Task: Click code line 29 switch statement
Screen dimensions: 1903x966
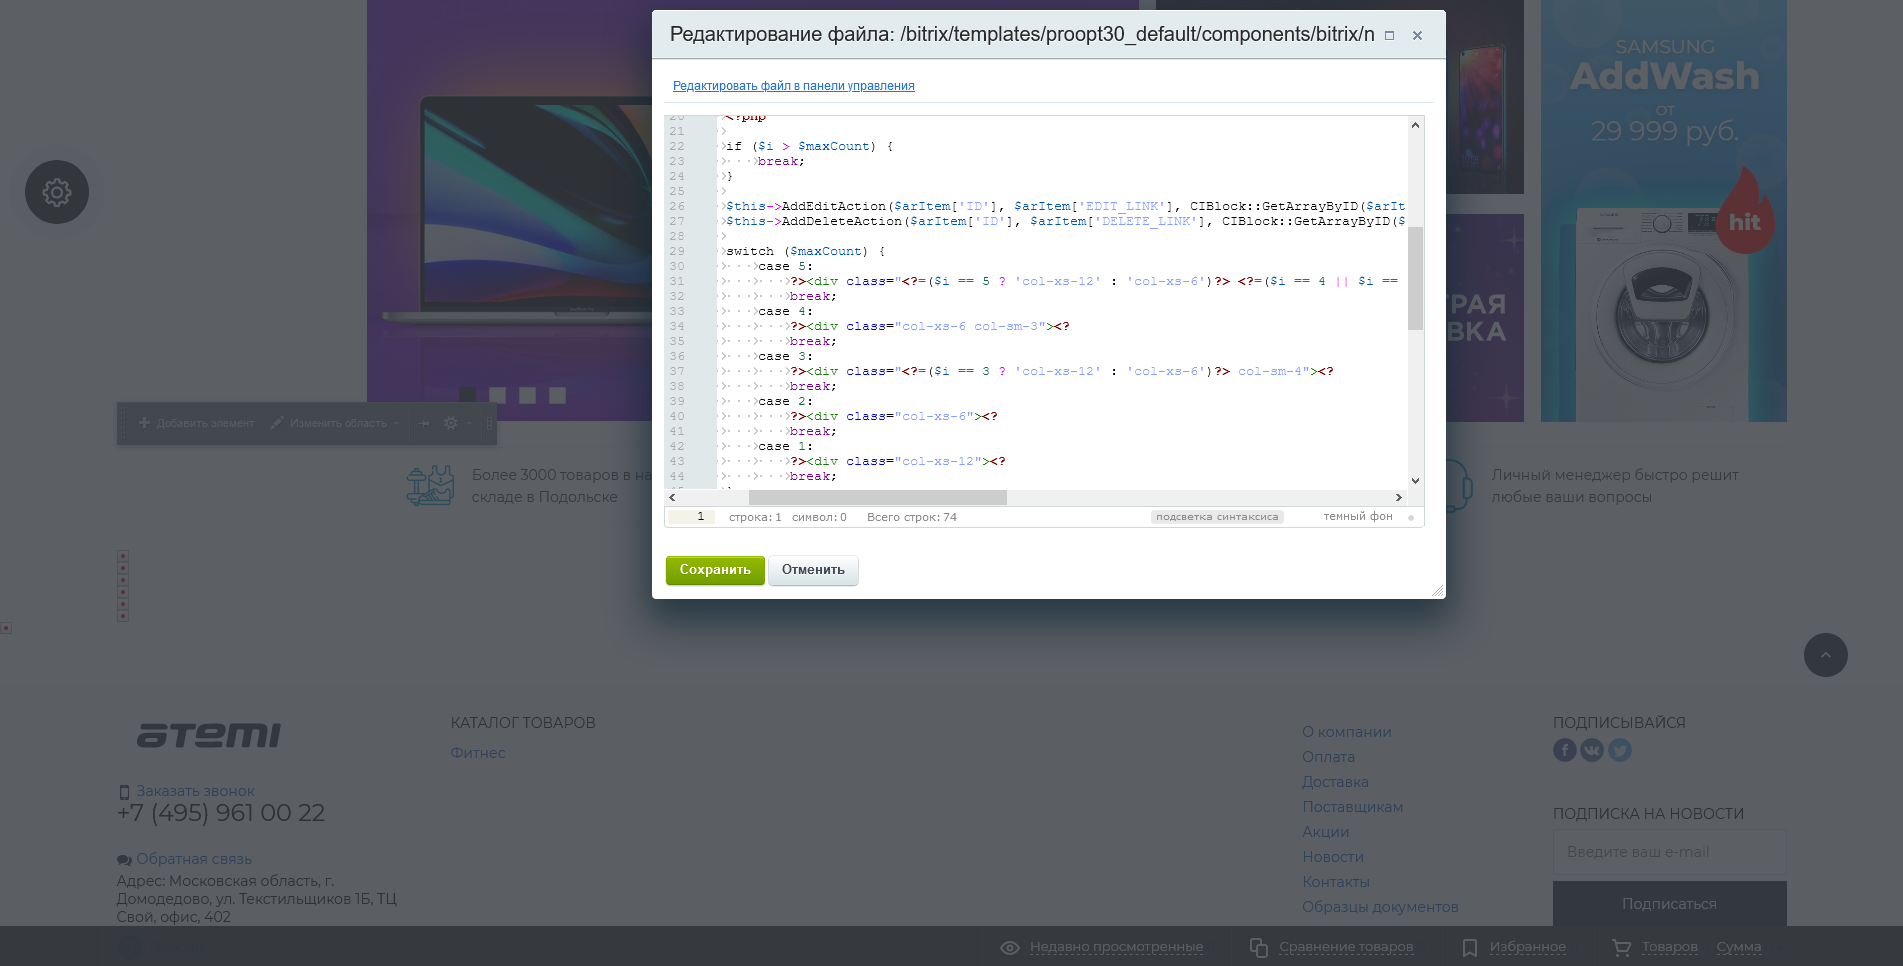Action: tap(806, 251)
